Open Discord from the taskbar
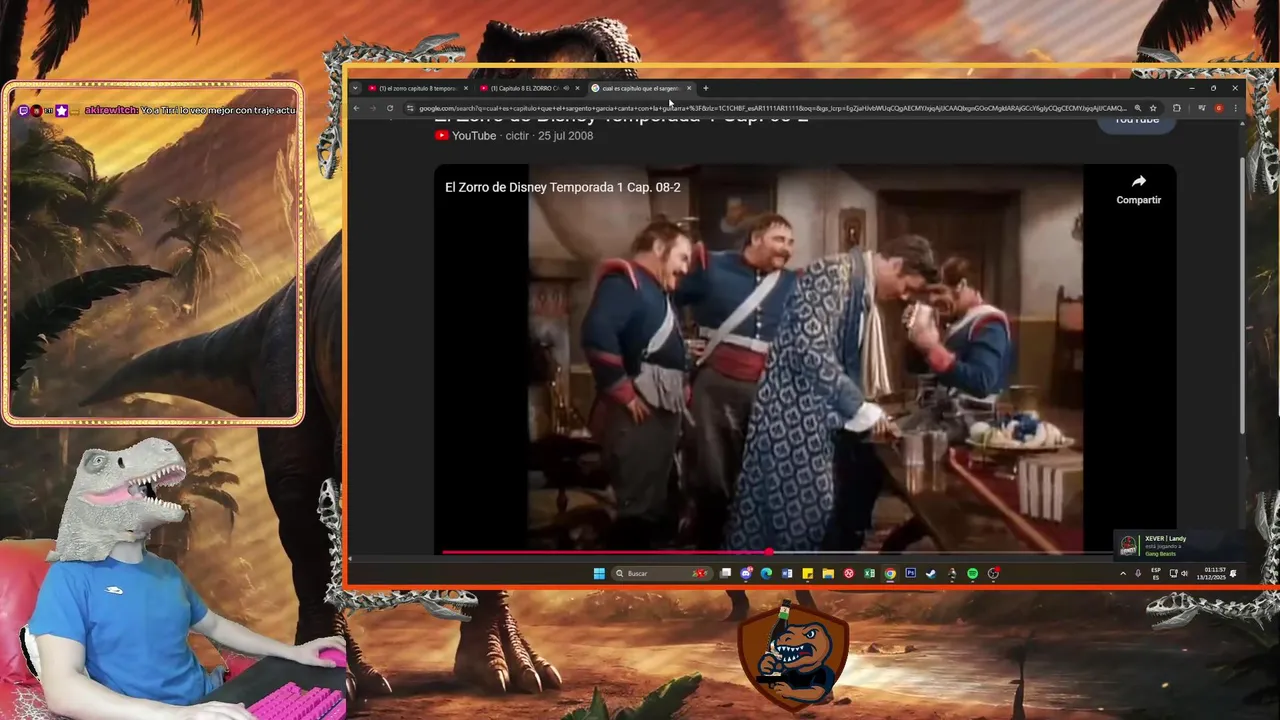The height and width of the screenshot is (720, 1280). coord(746,574)
